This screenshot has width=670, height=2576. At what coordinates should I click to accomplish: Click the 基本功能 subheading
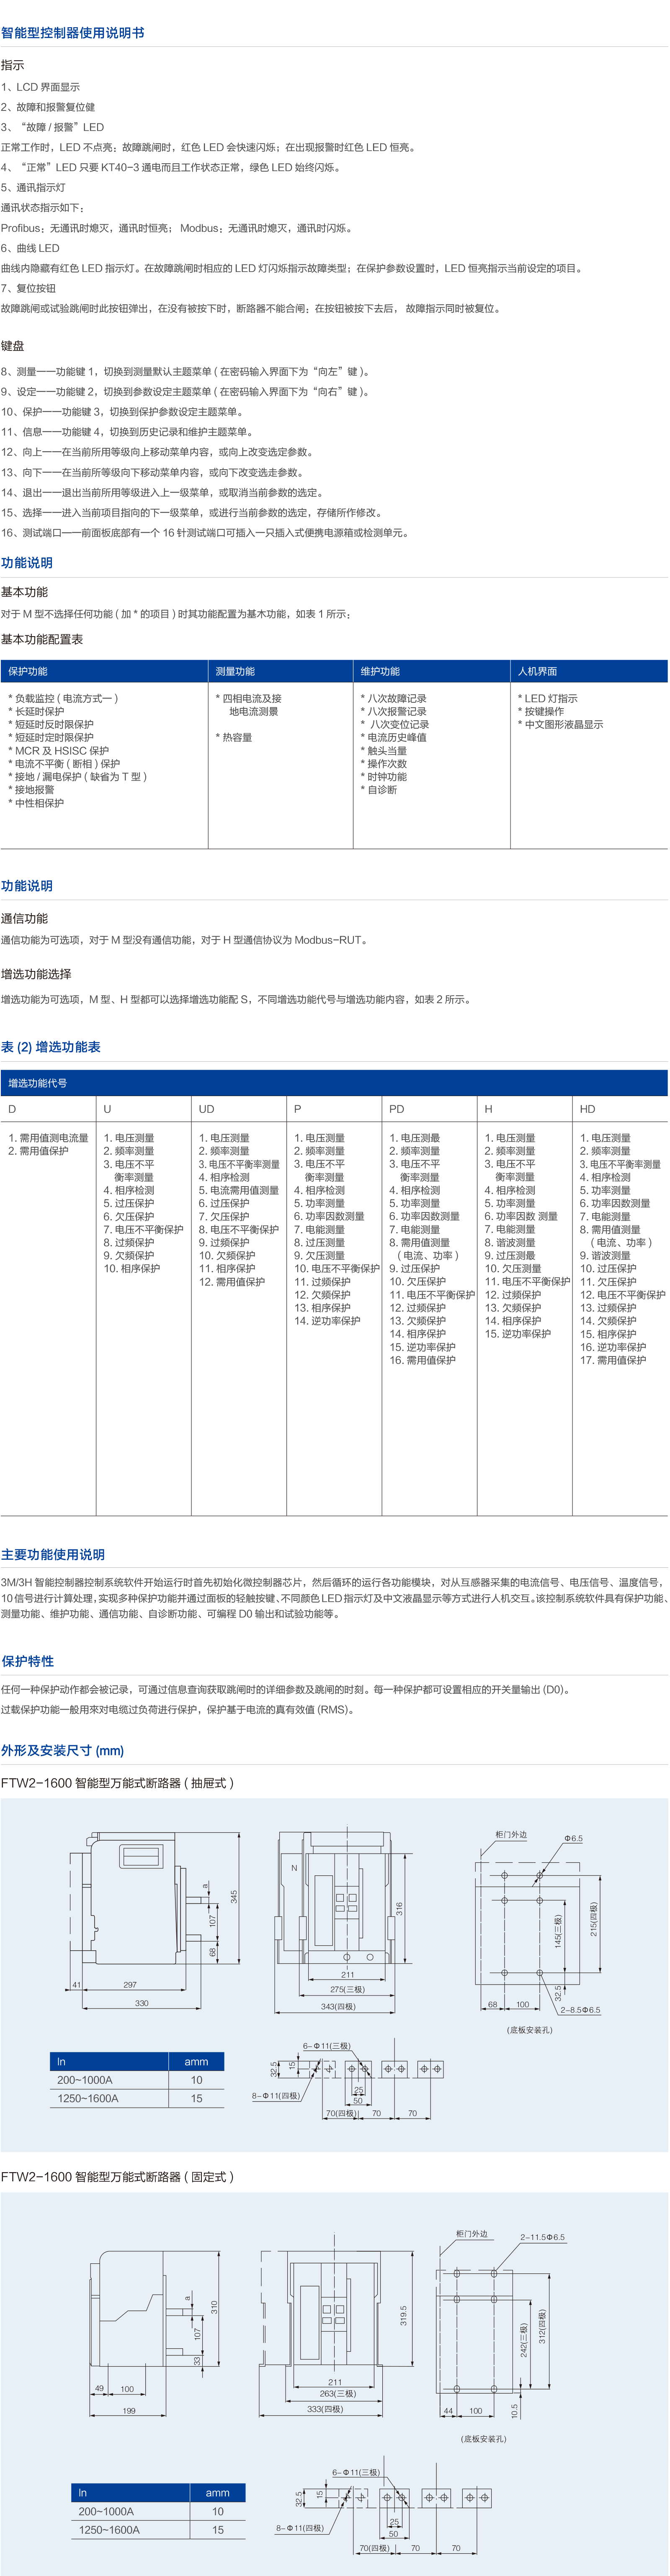[24, 592]
